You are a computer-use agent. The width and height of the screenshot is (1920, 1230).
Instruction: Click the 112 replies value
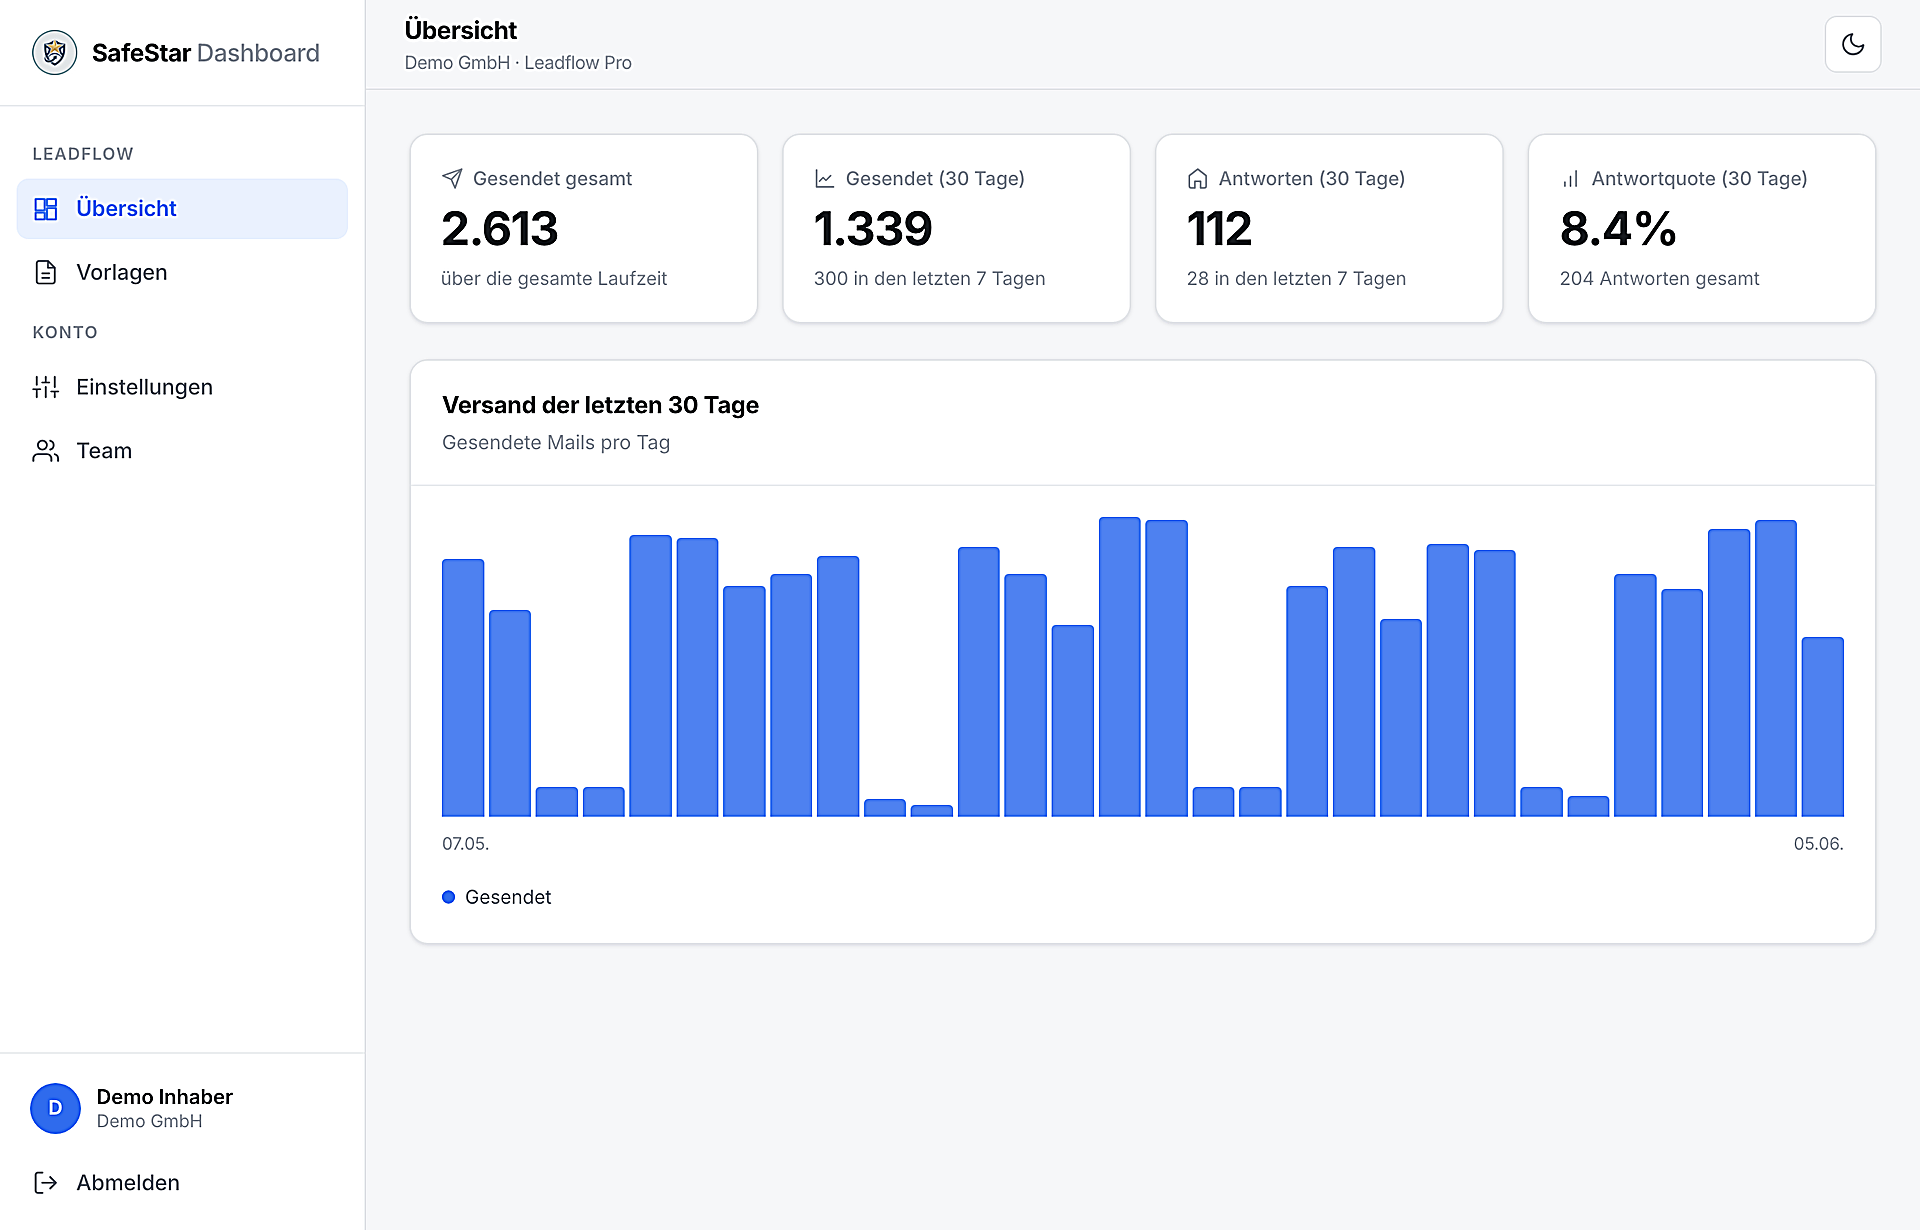(1219, 229)
